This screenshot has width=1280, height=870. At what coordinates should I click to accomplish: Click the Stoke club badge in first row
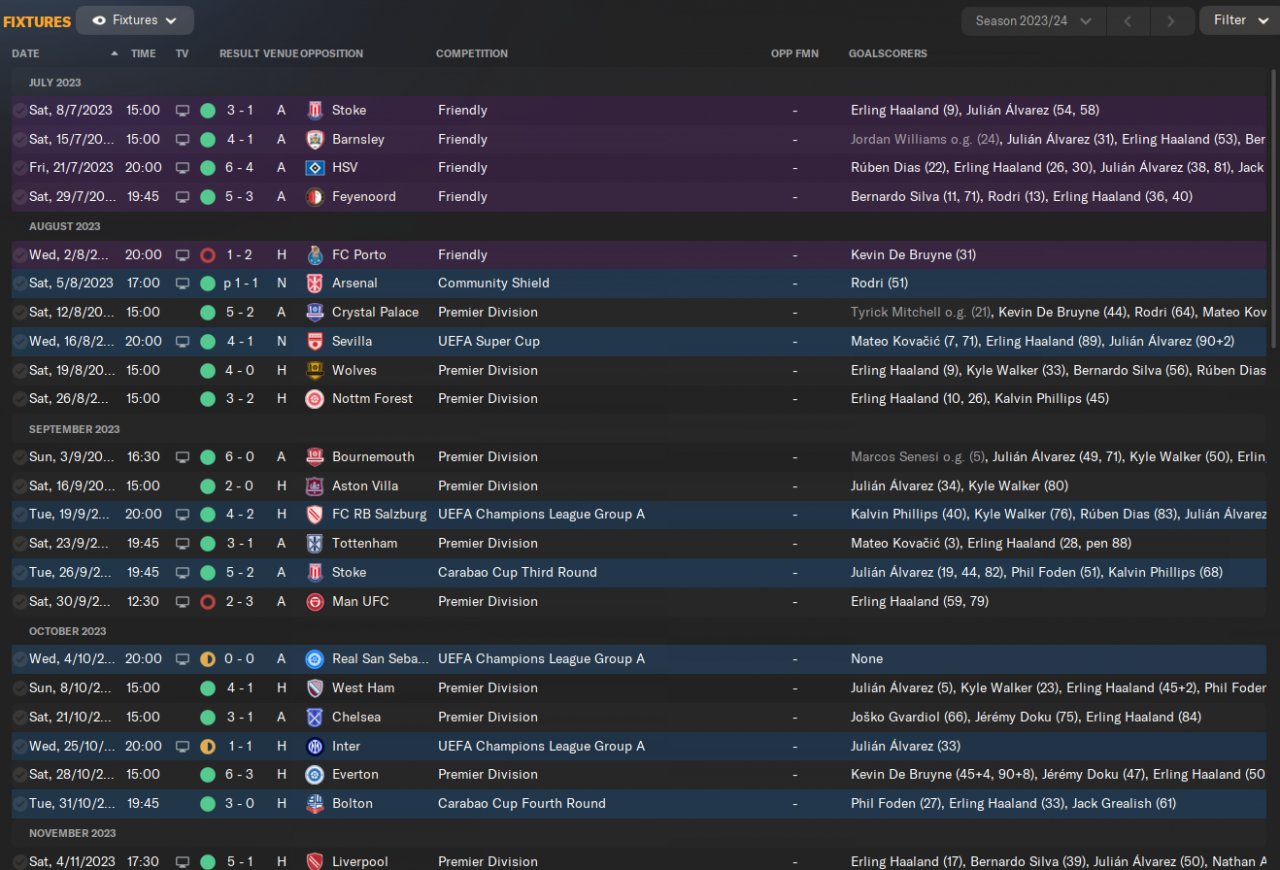(315, 110)
